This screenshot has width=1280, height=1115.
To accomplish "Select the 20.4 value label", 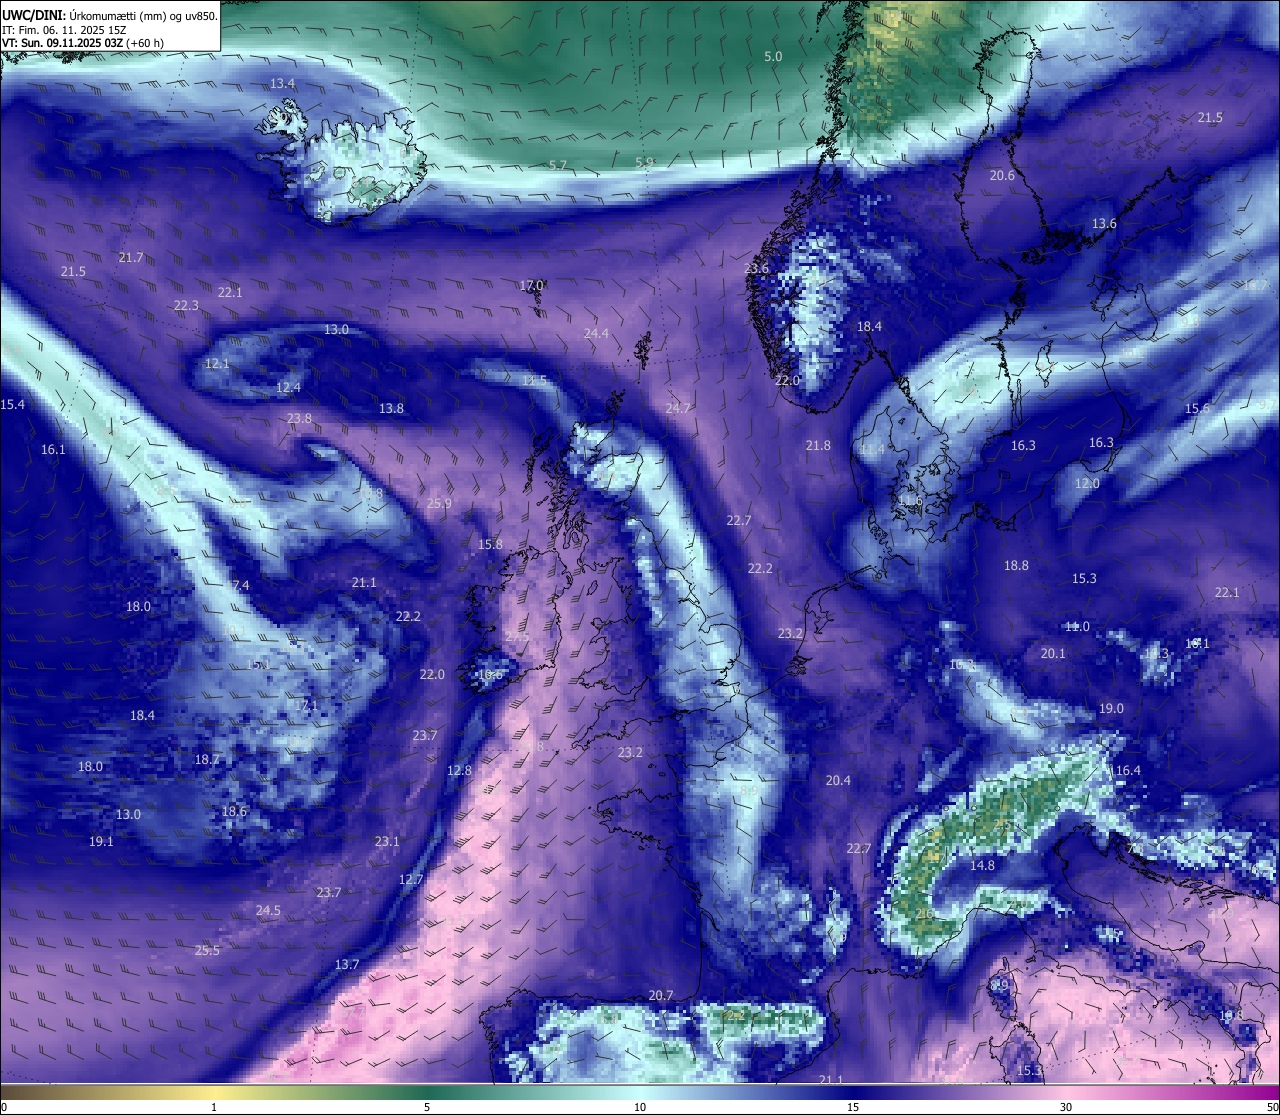I will [x=838, y=780].
